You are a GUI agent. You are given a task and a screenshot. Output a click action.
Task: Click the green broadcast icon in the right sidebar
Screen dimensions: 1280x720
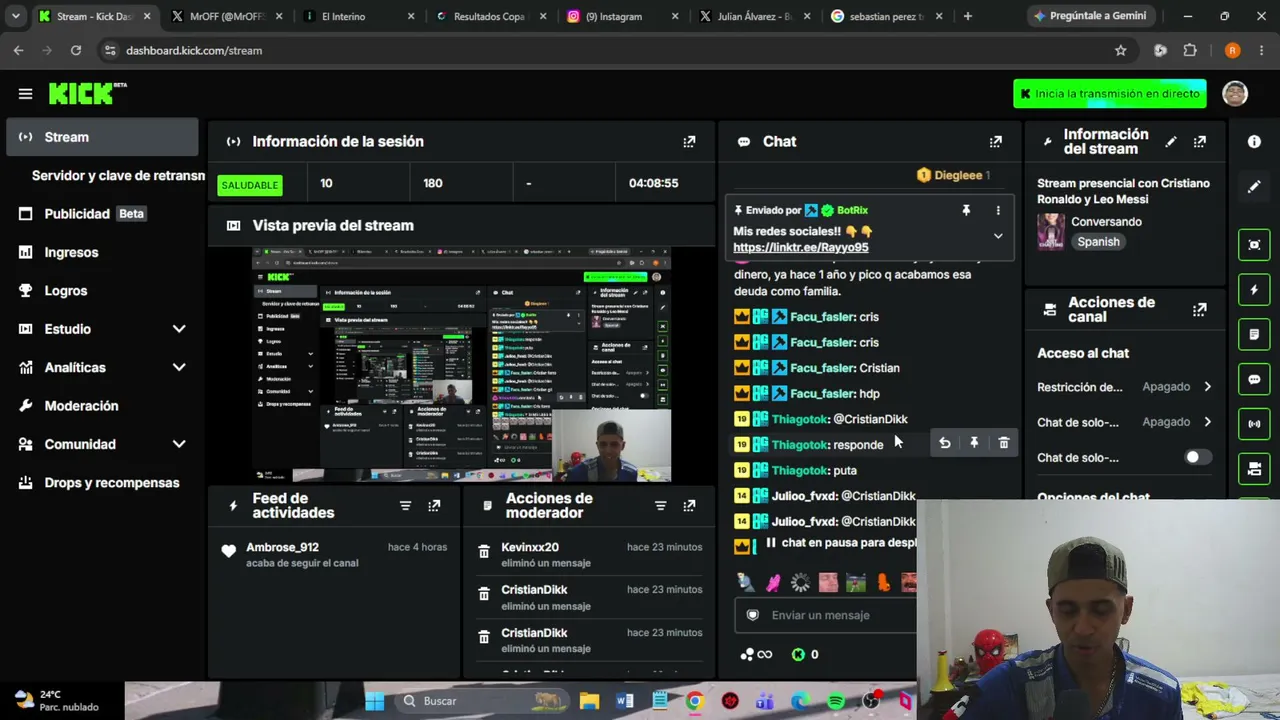click(1254, 424)
